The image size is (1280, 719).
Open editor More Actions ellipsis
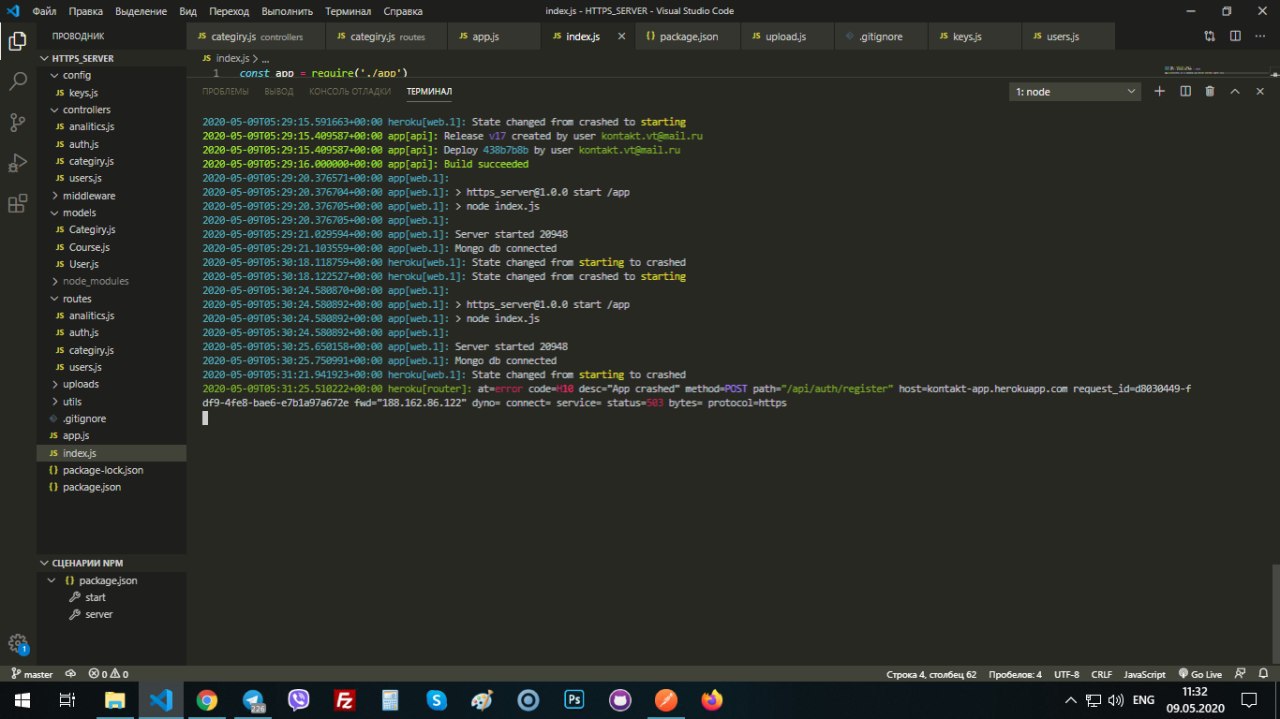tap(1260, 36)
